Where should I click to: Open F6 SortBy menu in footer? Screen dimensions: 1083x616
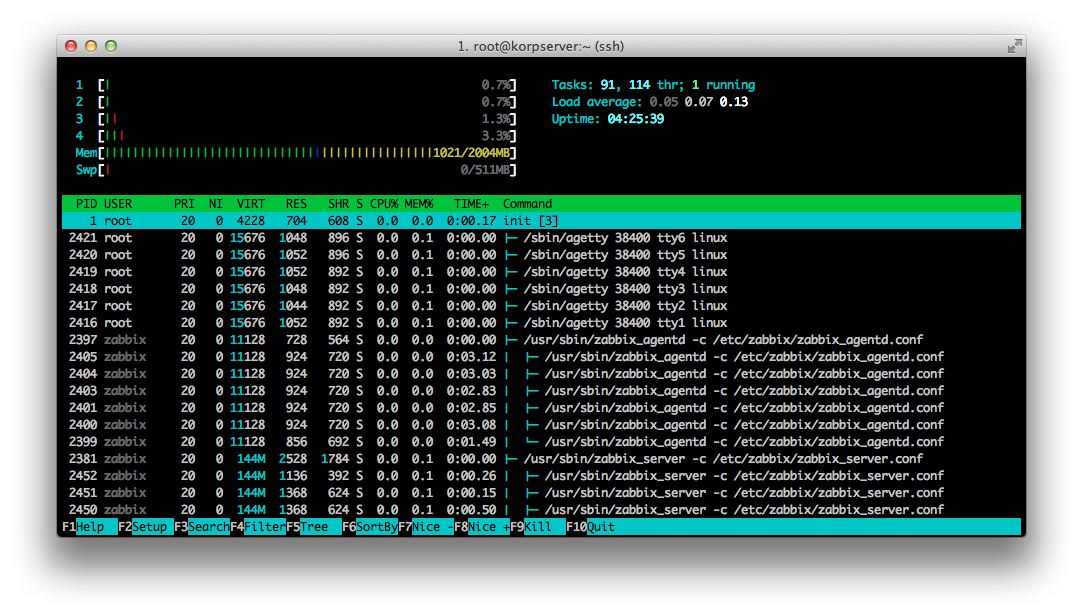[x=370, y=527]
